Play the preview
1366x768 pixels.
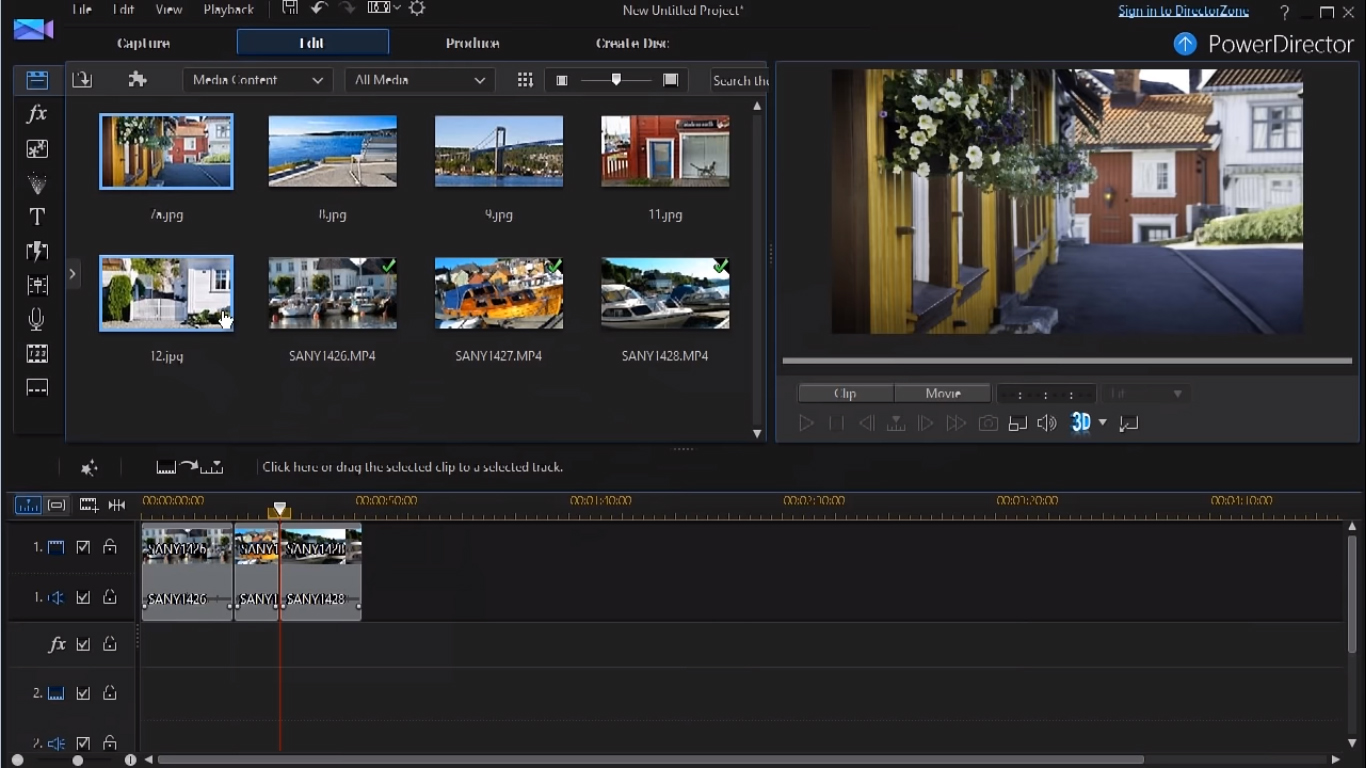(x=806, y=423)
